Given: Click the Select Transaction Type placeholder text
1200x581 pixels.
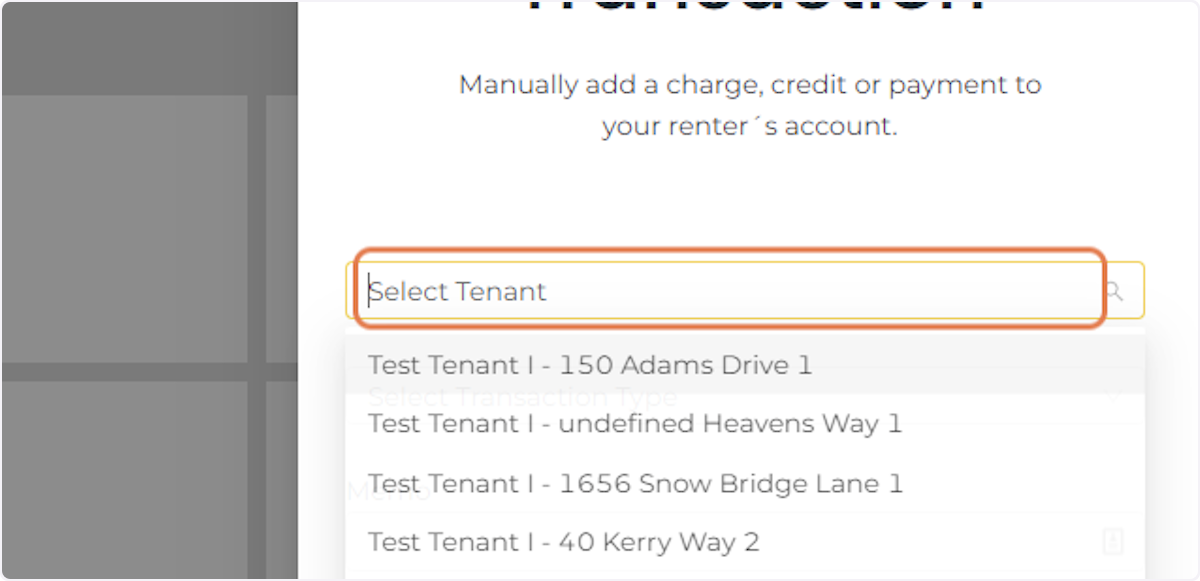Looking at the screenshot, I should click(x=522, y=396).
